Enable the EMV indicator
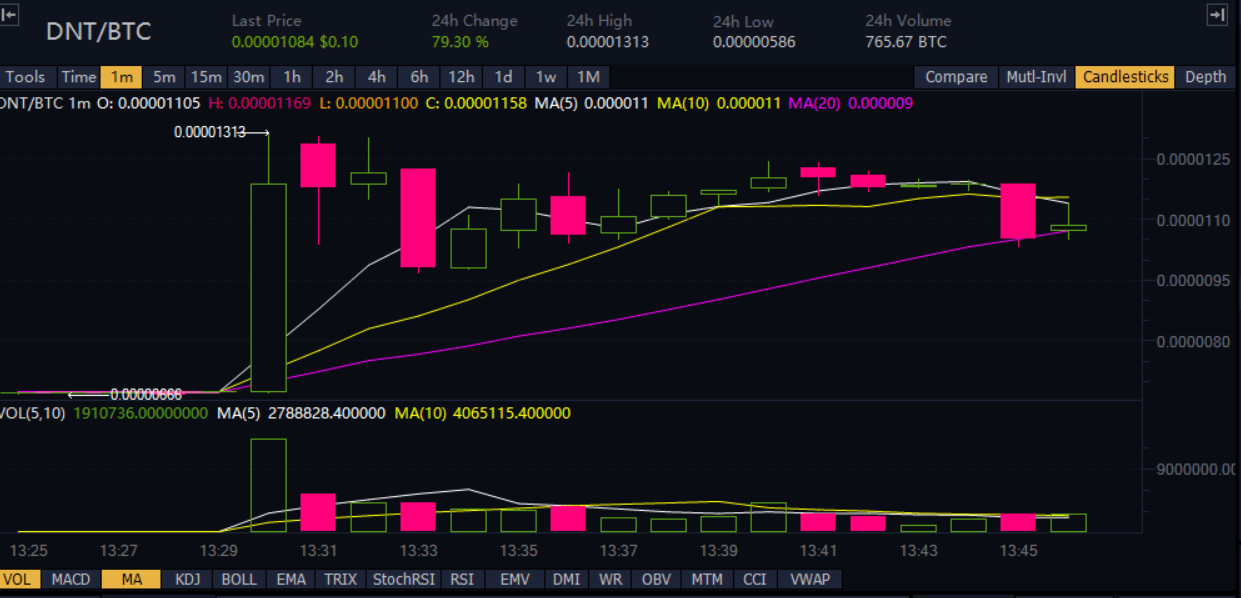Viewport: 1241px width, 598px height. click(514, 579)
